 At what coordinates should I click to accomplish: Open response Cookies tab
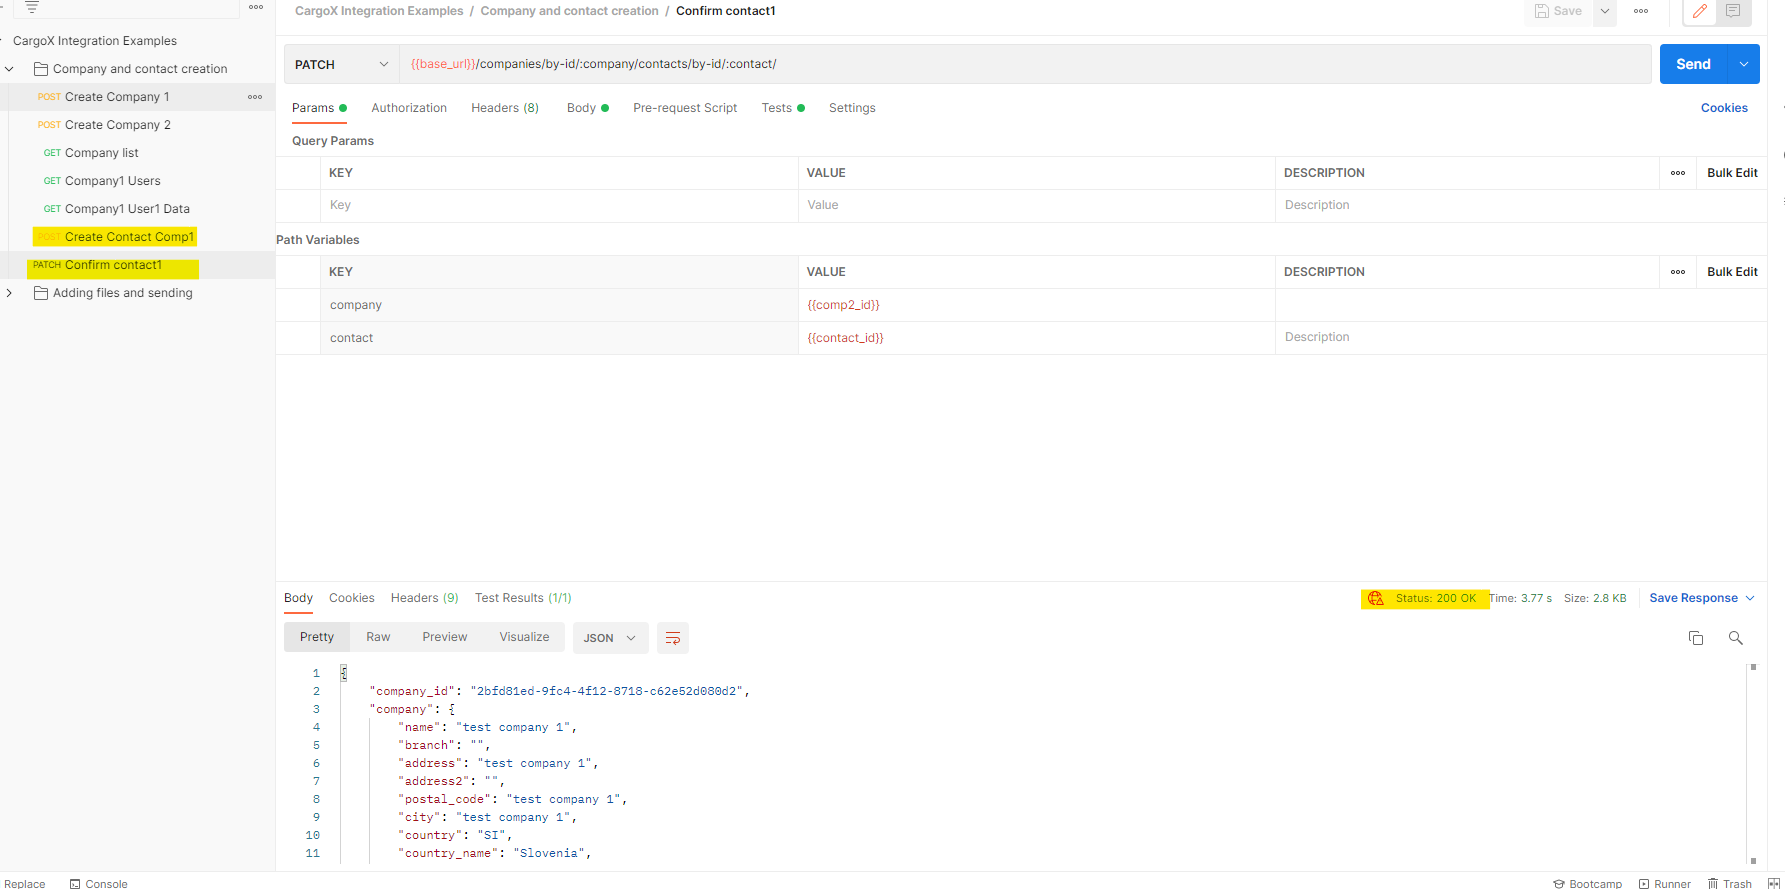pos(352,598)
